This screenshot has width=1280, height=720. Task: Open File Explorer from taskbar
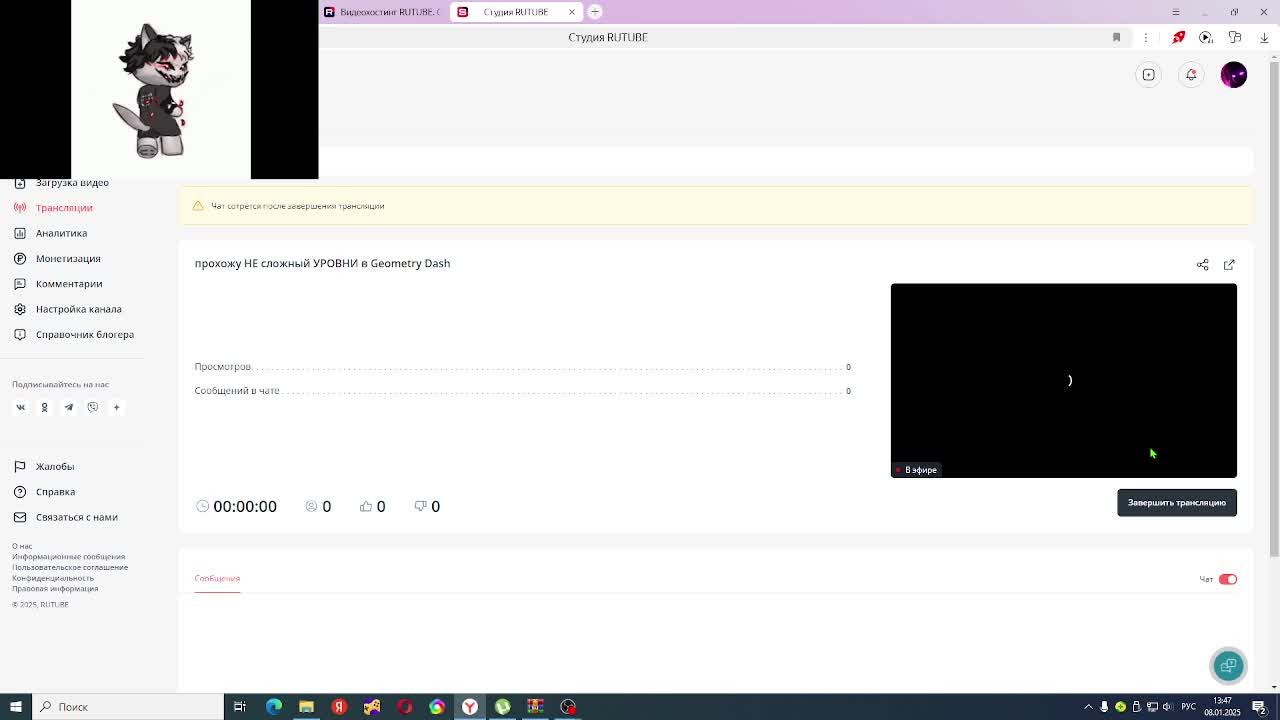[306, 707]
